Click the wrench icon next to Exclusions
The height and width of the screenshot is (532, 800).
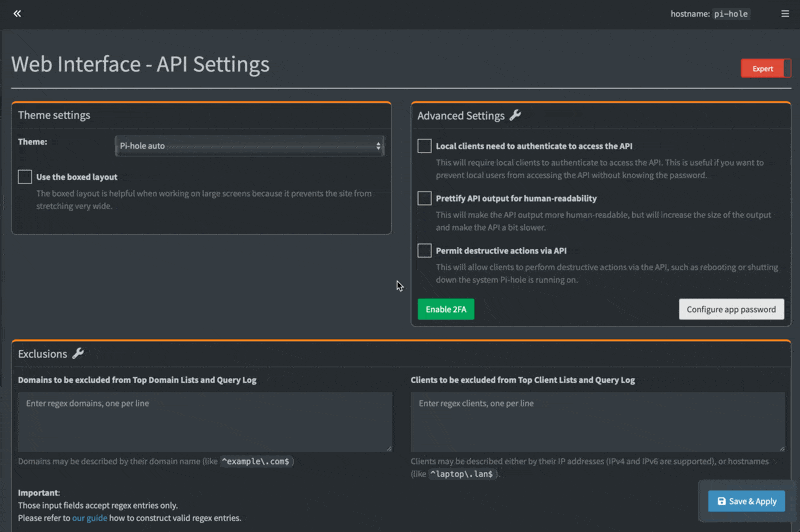(78, 353)
